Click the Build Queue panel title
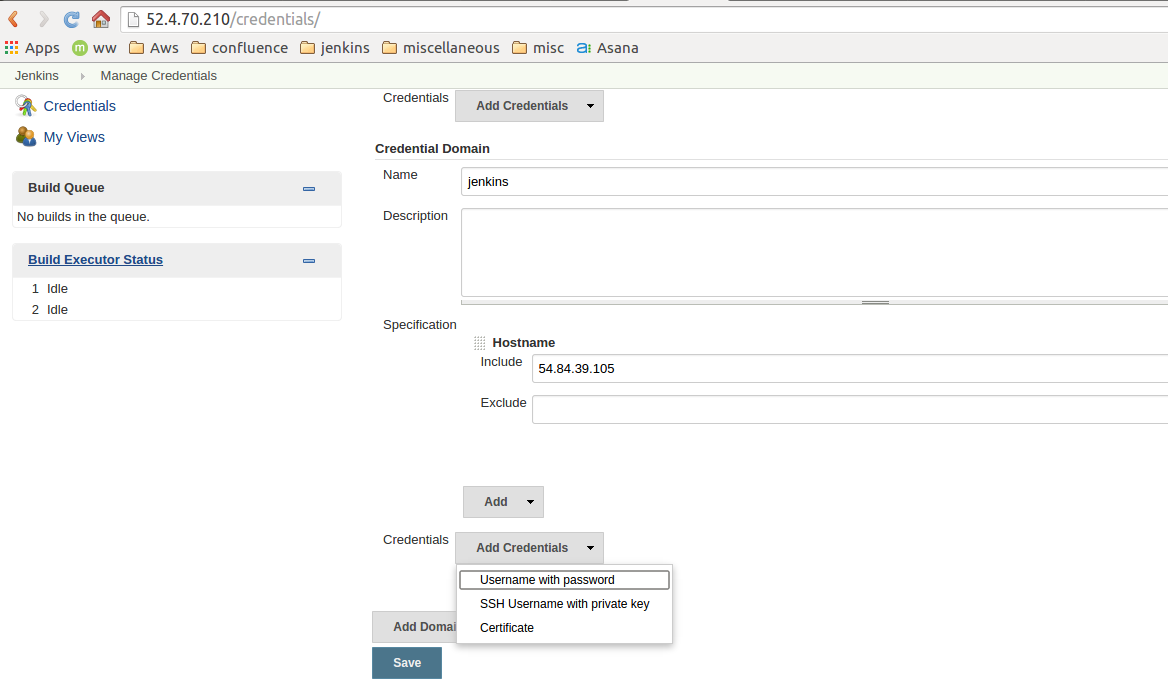 pos(66,188)
